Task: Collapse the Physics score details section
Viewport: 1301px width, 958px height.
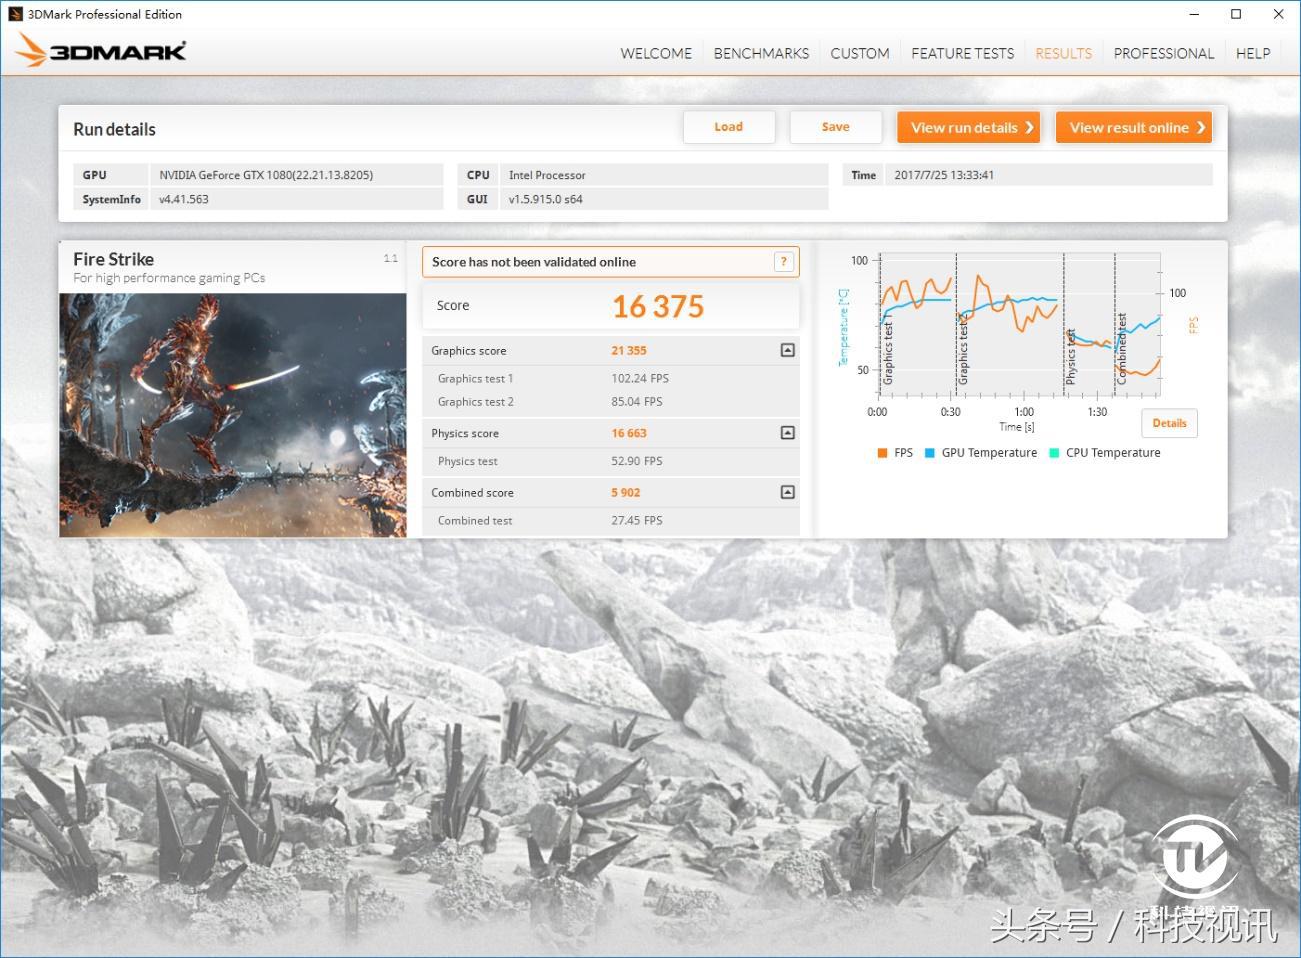Action: coord(786,432)
